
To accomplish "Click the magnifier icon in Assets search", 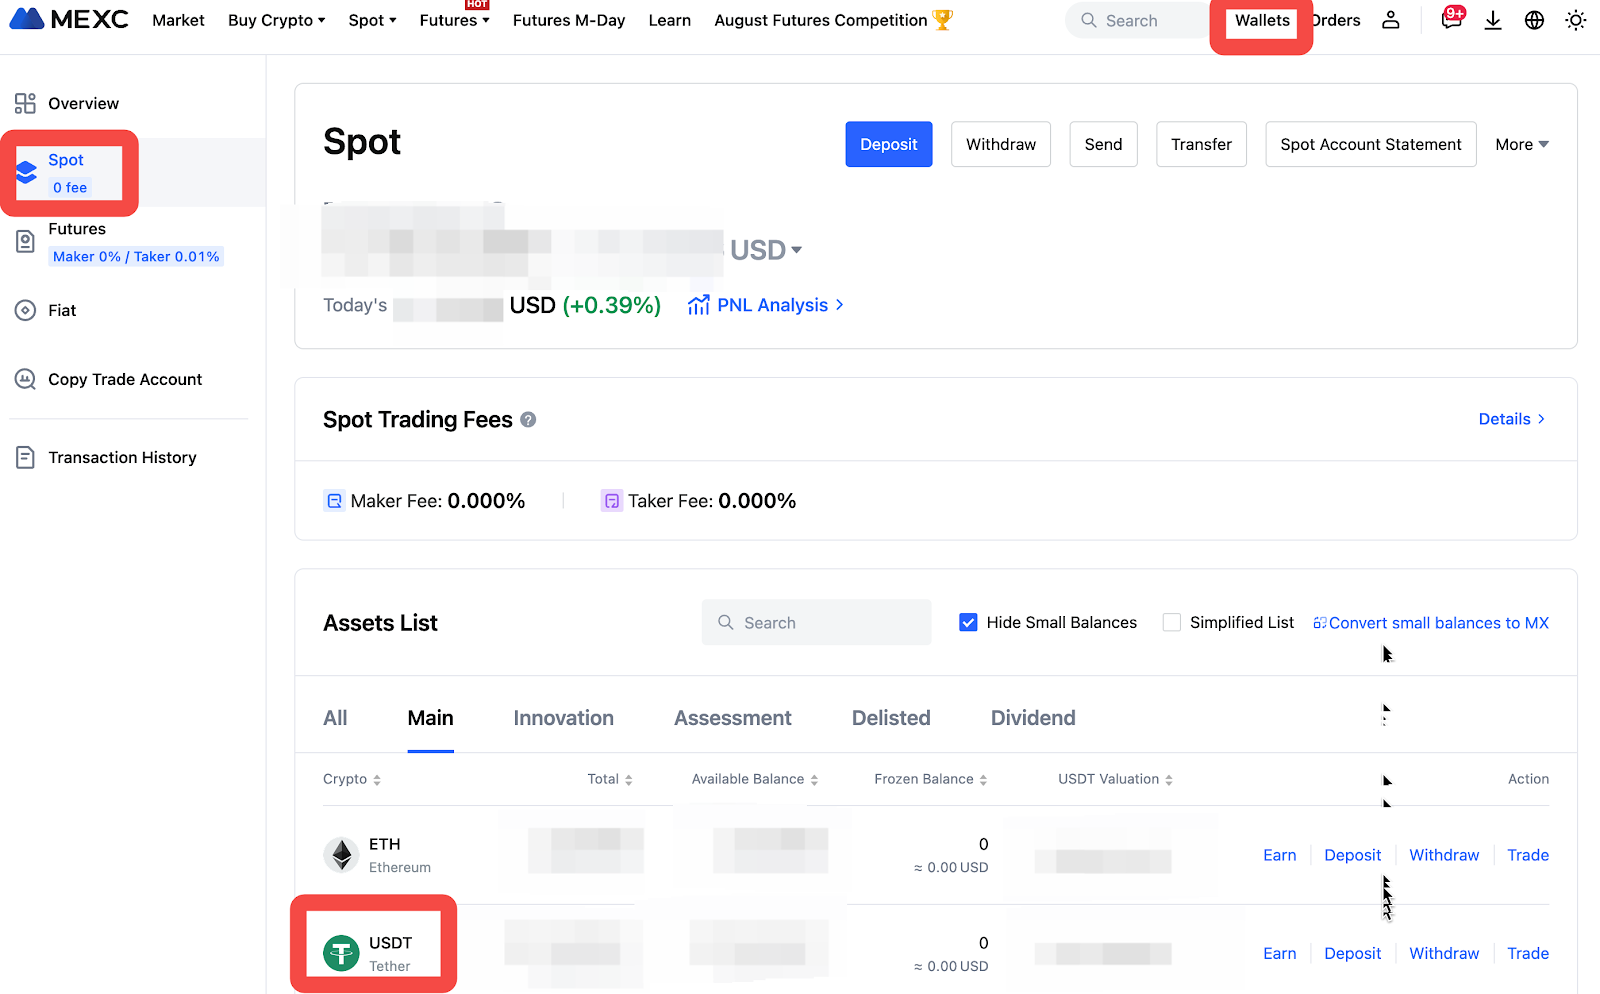I will [x=726, y=622].
